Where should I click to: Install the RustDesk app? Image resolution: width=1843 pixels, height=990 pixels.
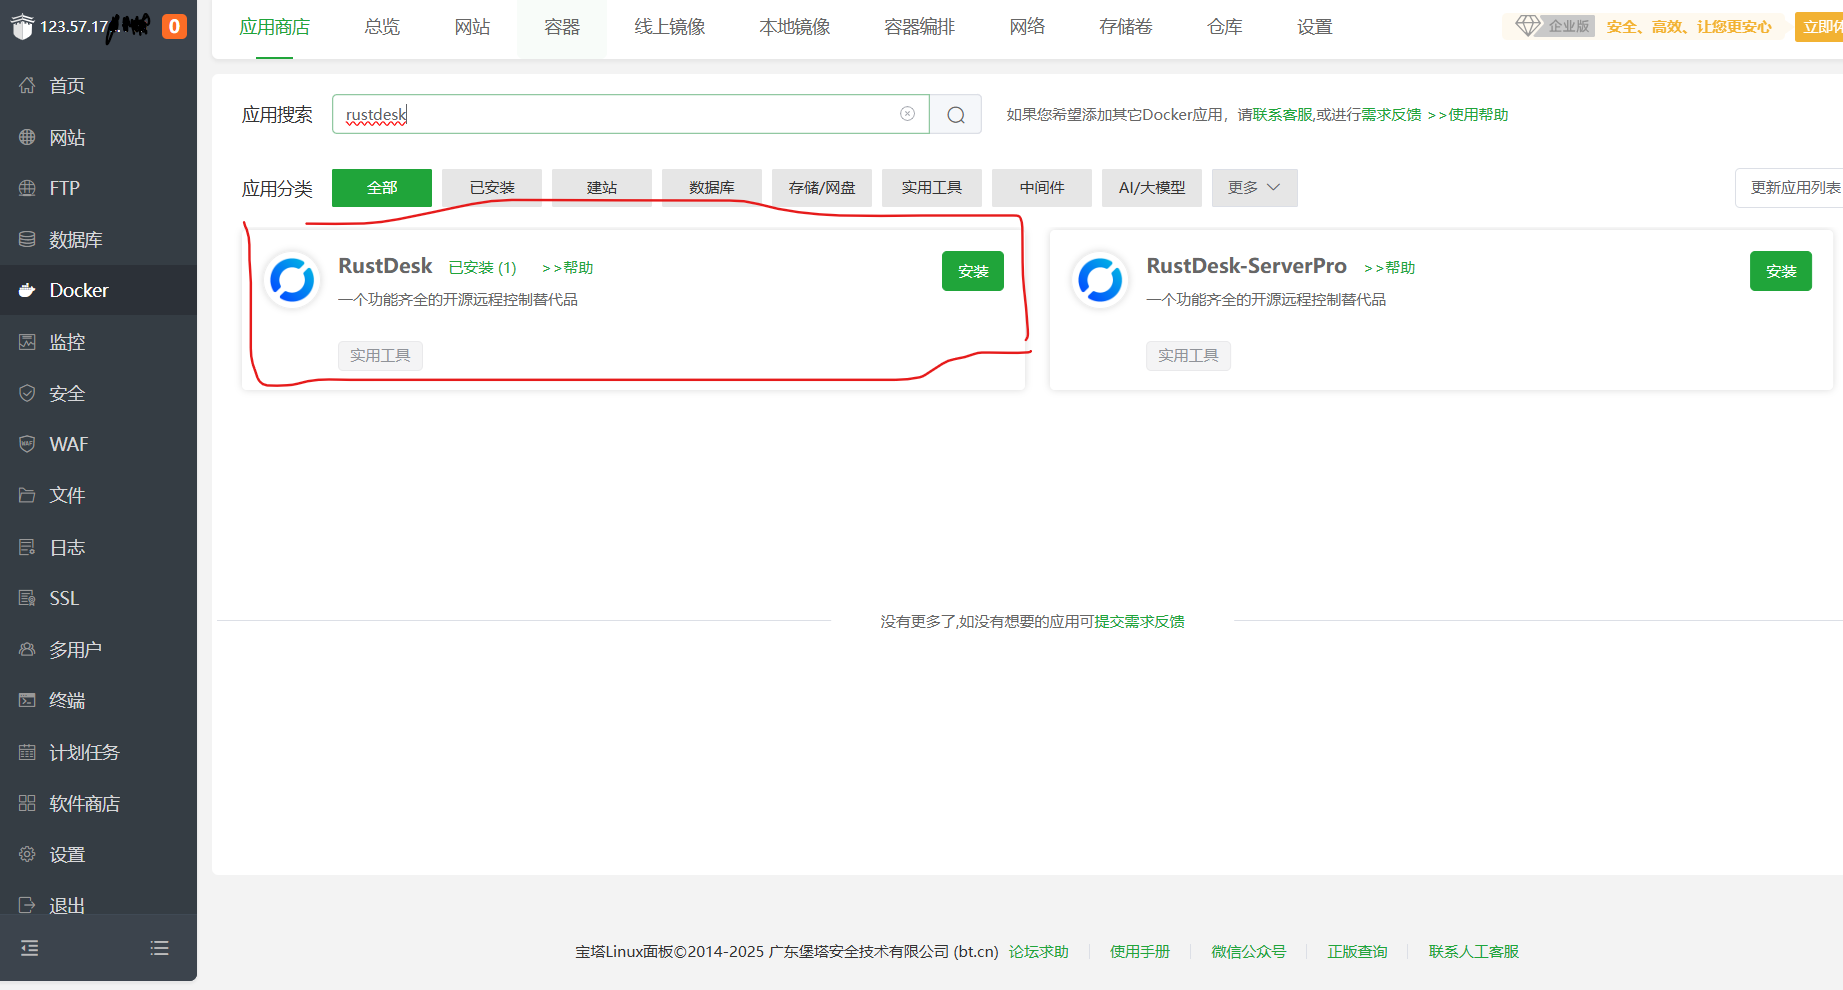pyautogui.click(x=973, y=271)
